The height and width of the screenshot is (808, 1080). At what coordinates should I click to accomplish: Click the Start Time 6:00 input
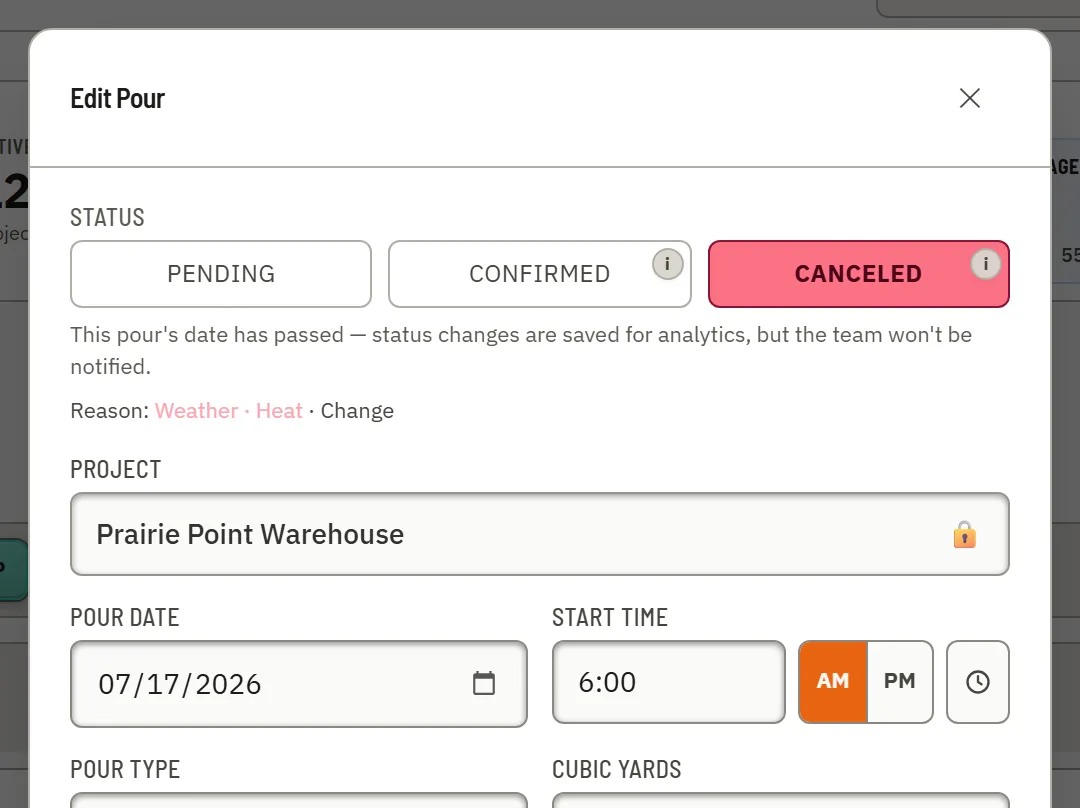(668, 682)
